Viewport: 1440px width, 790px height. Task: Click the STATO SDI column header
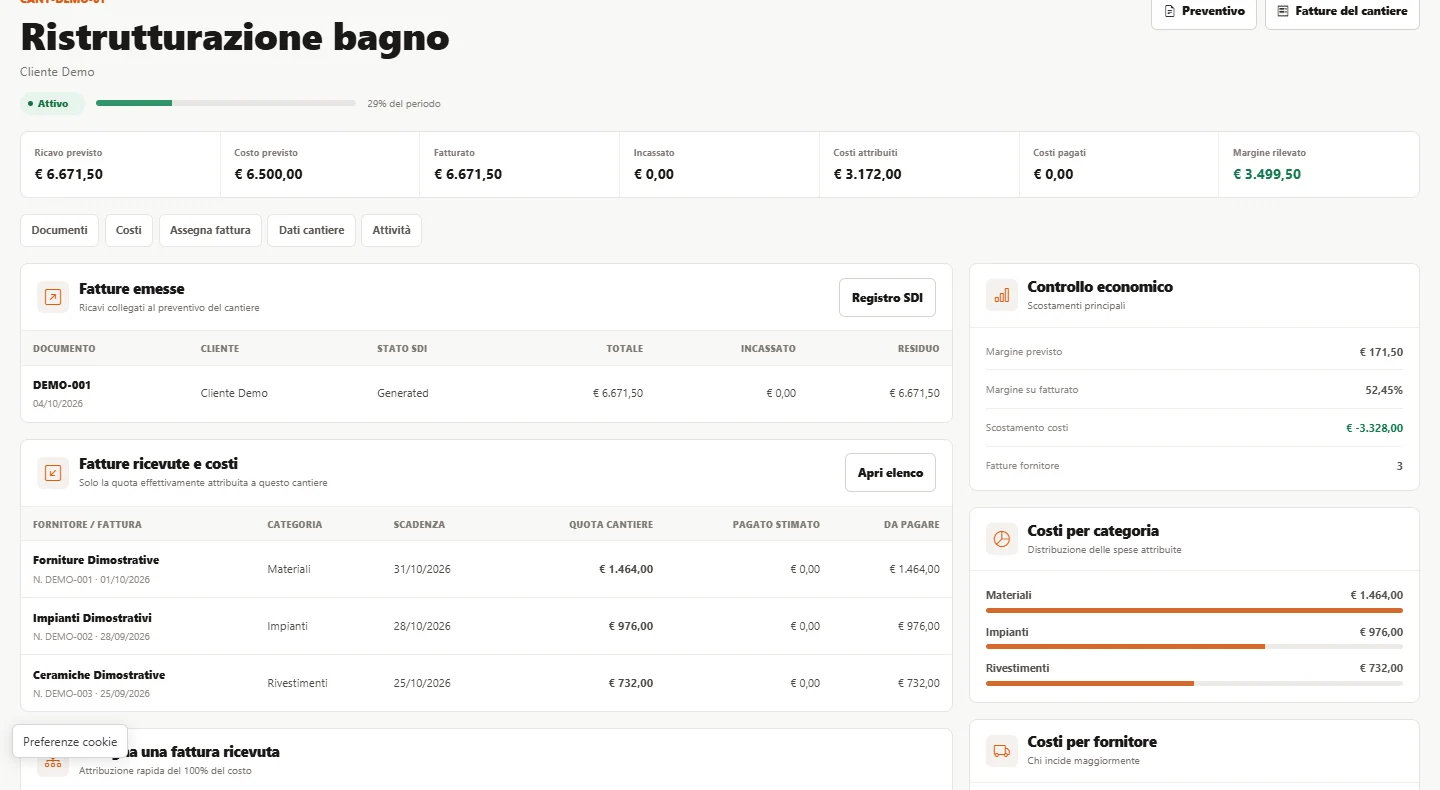point(402,349)
